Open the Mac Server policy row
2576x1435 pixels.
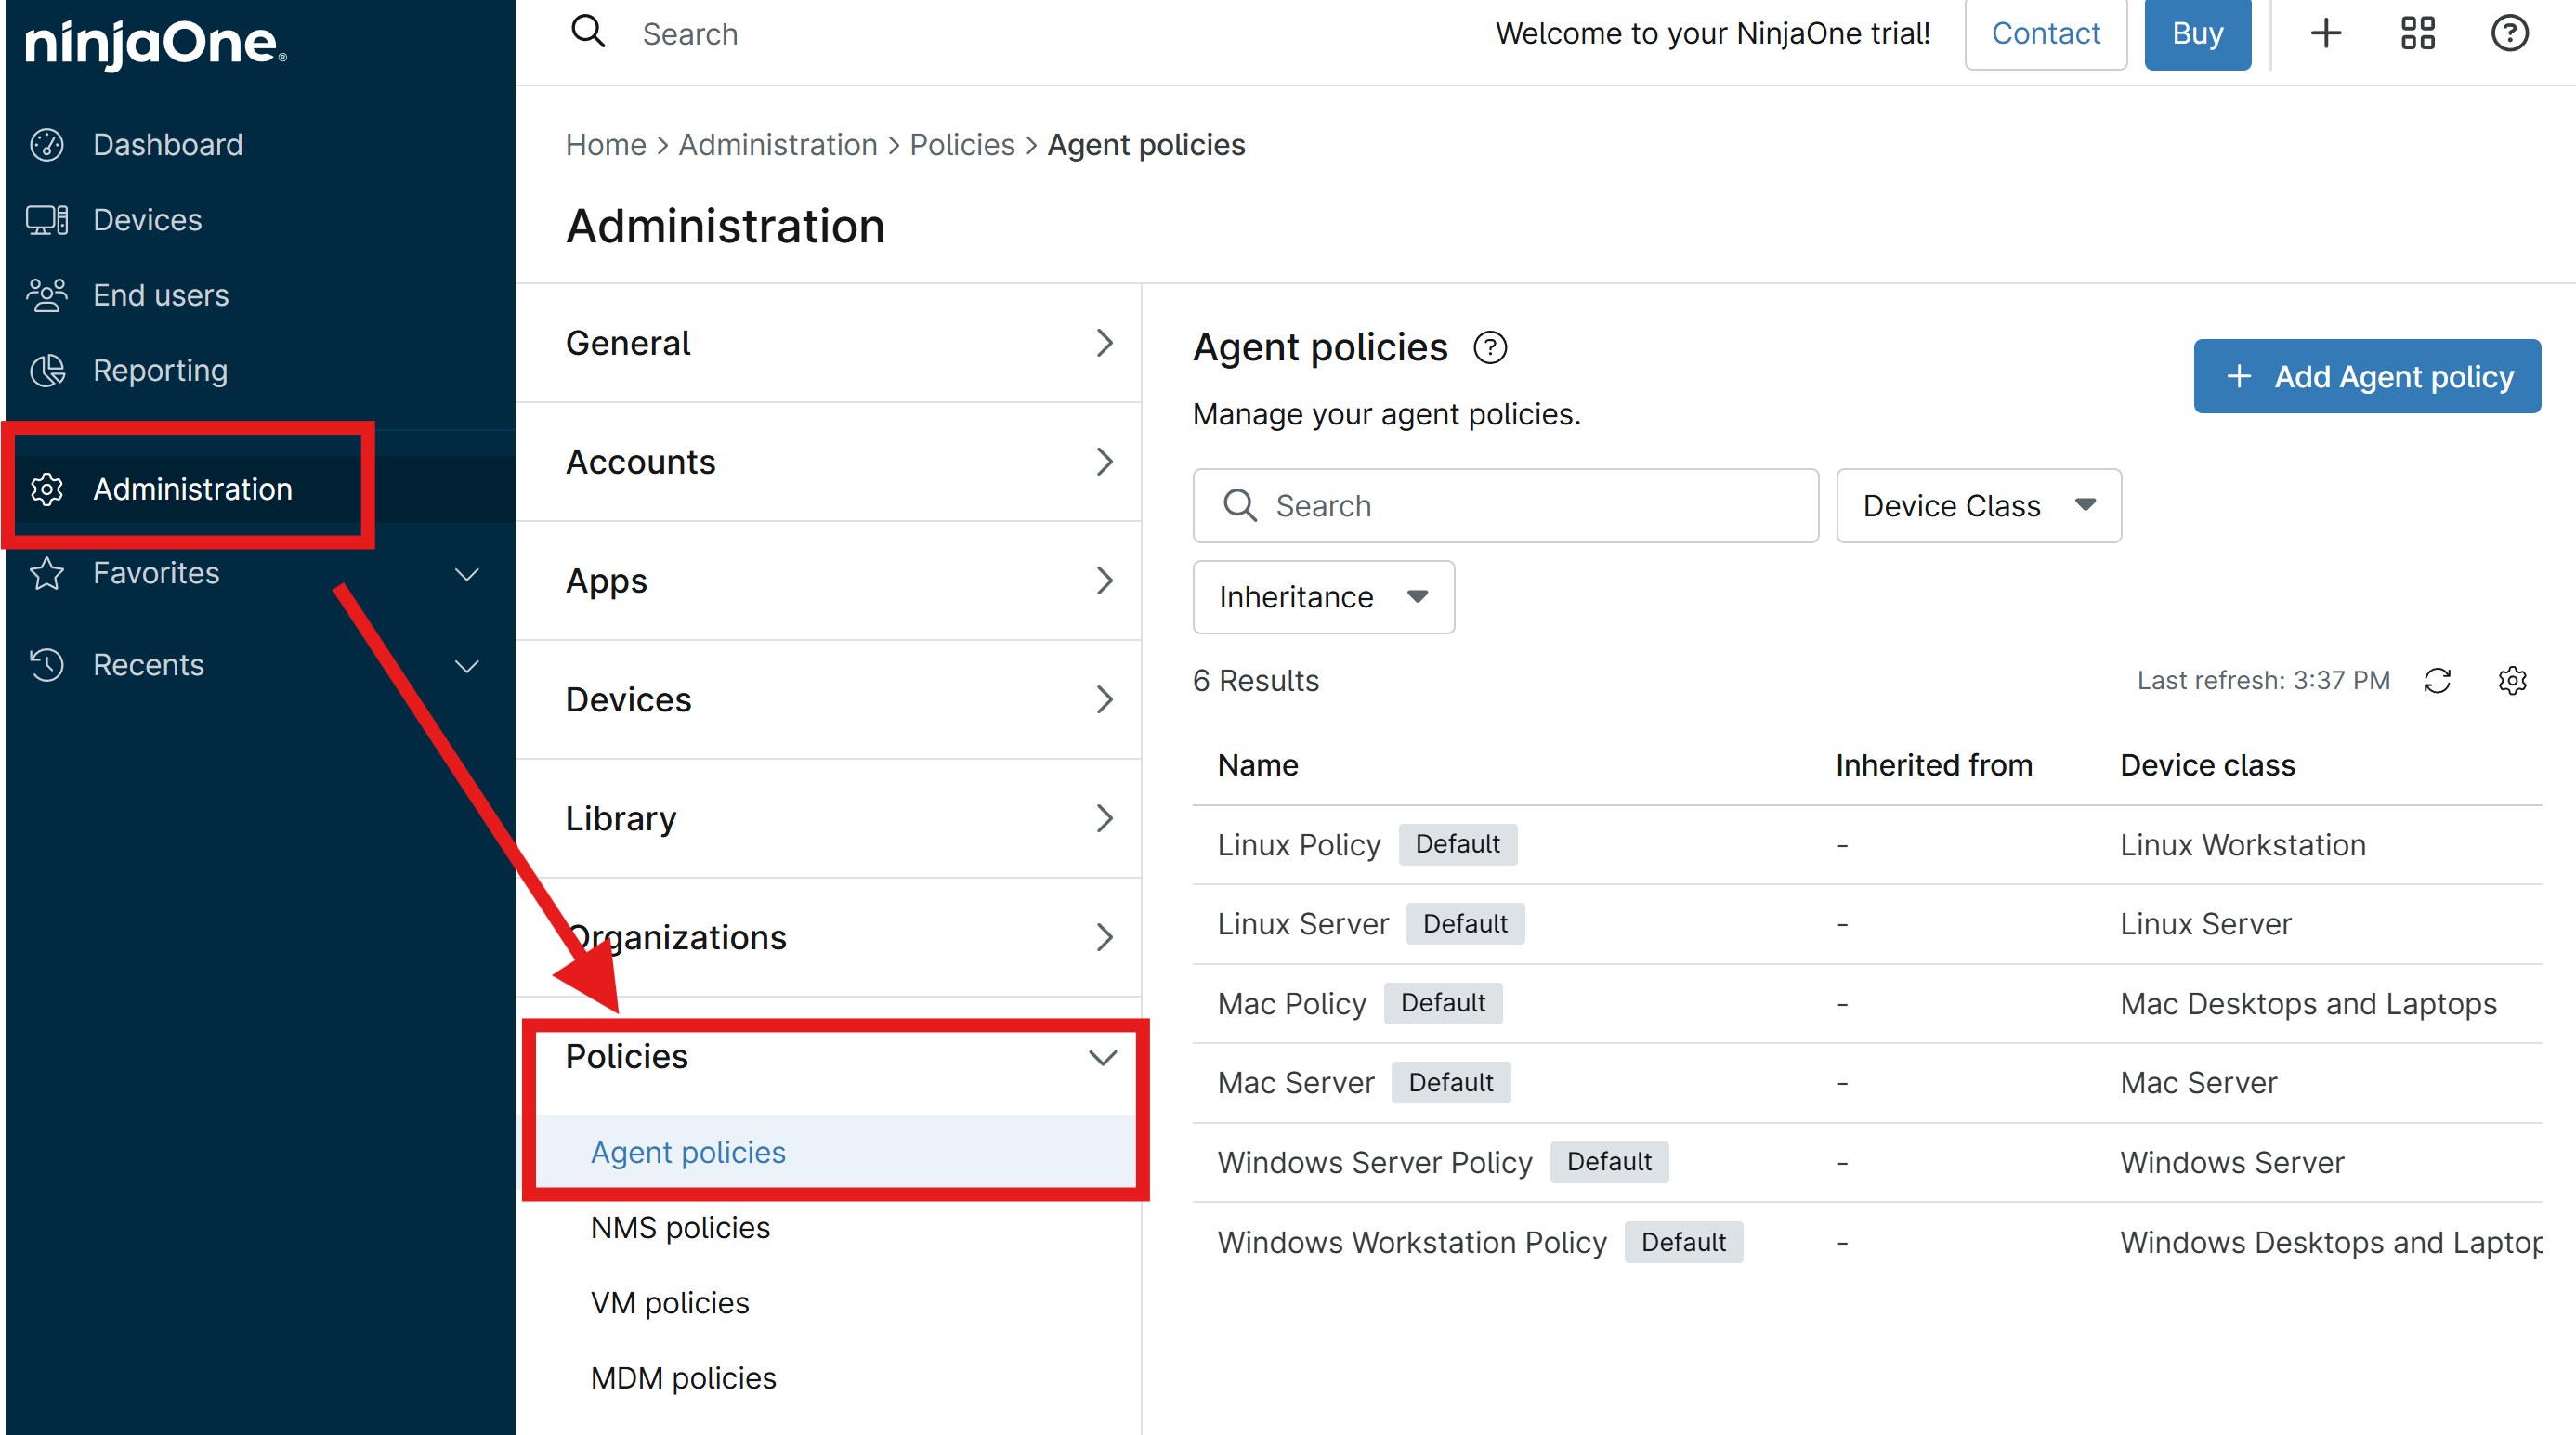[1866, 1083]
